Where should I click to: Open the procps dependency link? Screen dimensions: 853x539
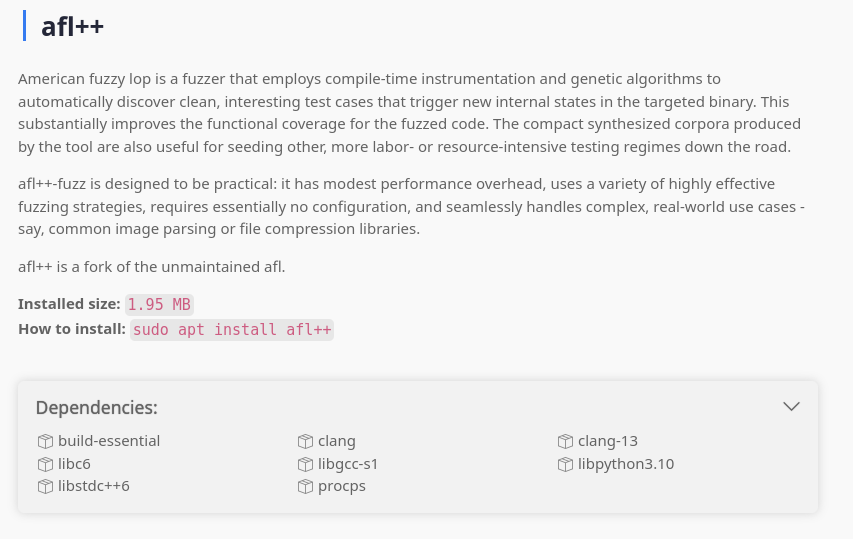coord(342,486)
